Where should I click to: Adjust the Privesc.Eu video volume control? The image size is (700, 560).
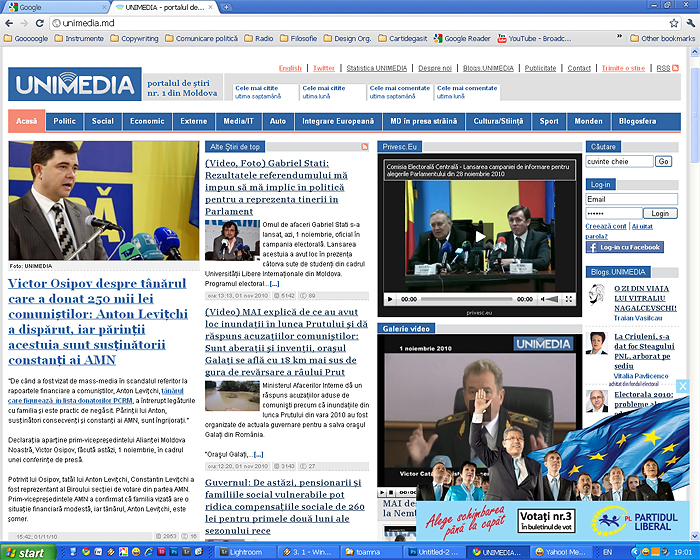(x=550, y=299)
